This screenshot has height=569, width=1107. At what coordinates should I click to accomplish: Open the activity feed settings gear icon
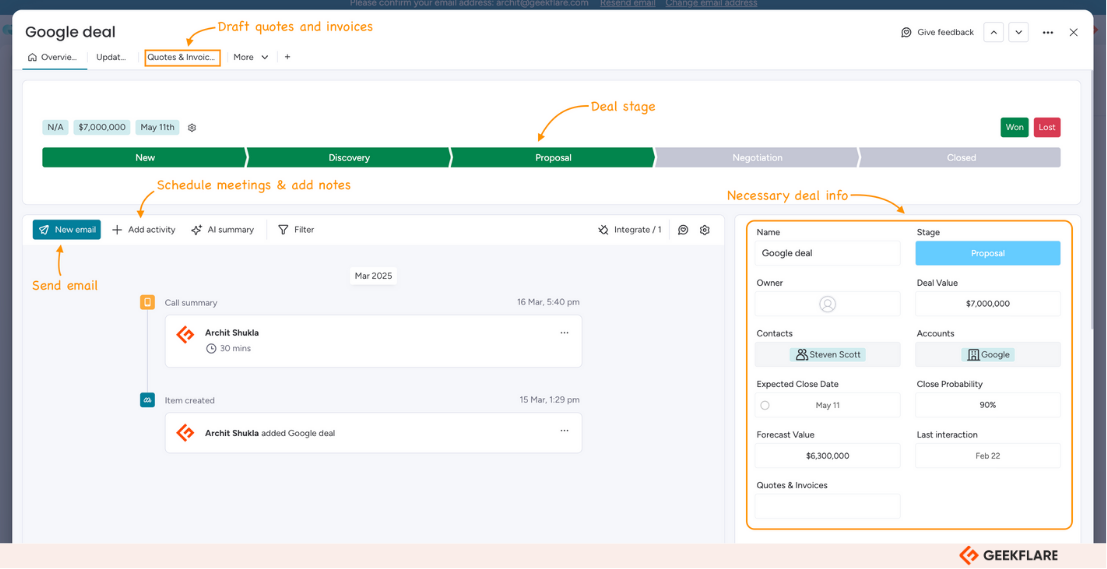(x=705, y=230)
